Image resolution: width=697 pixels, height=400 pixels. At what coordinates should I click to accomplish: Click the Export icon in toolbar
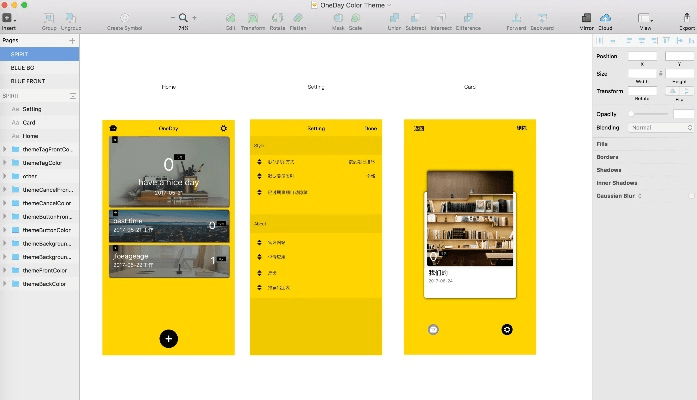(x=686, y=19)
